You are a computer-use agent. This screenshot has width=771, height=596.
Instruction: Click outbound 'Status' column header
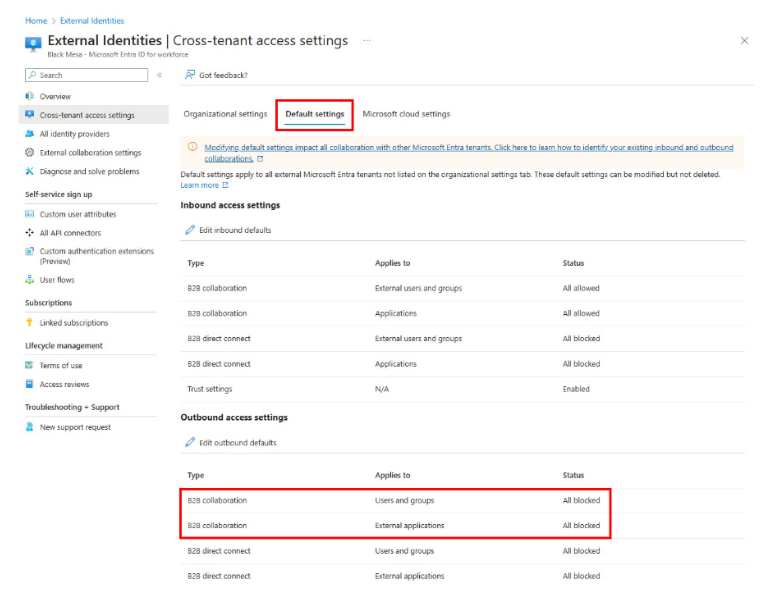point(573,475)
